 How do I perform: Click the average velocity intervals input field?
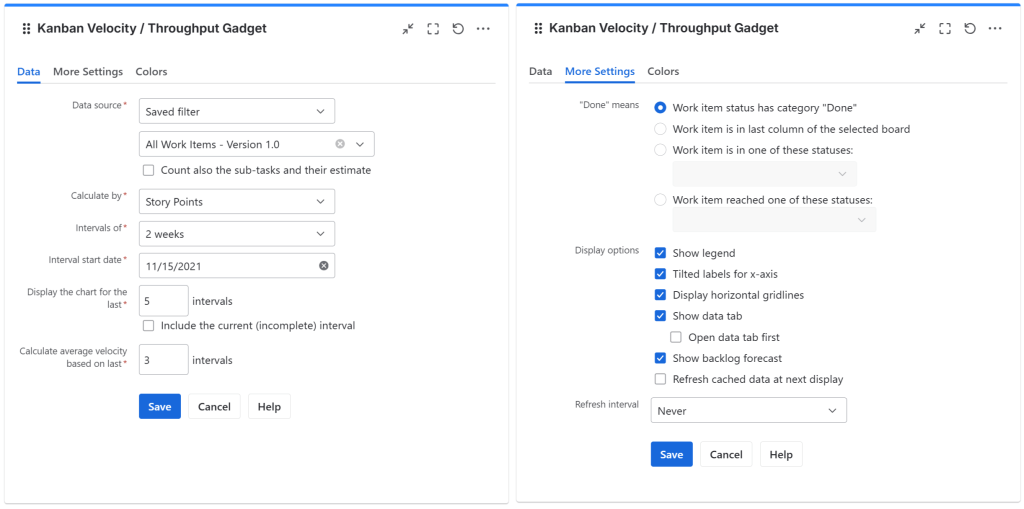pos(163,360)
